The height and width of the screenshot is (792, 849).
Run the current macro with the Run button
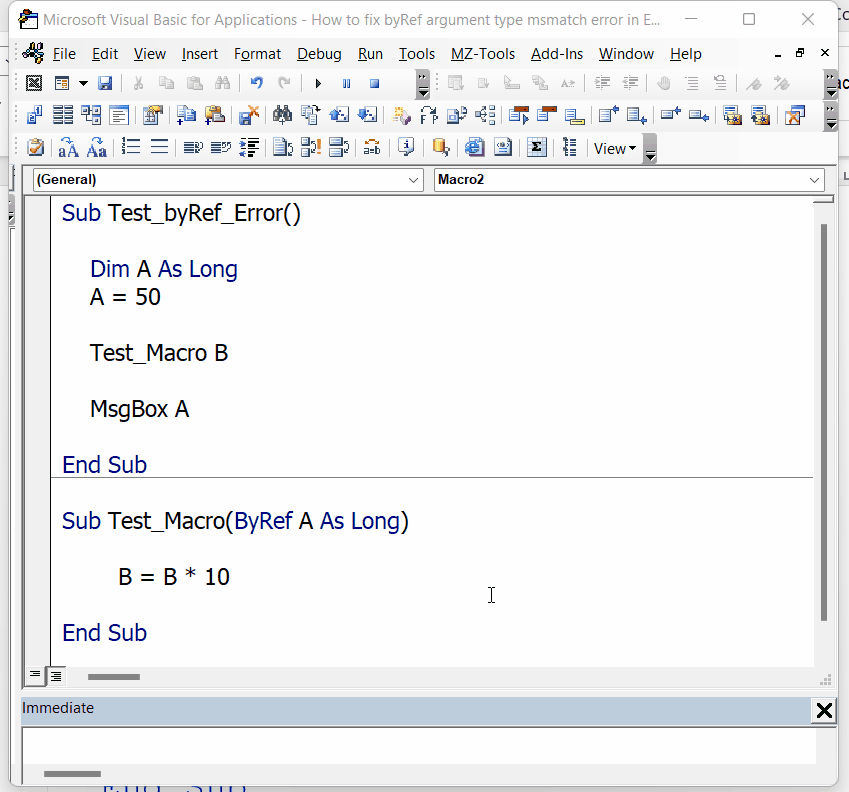pyautogui.click(x=318, y=83)
